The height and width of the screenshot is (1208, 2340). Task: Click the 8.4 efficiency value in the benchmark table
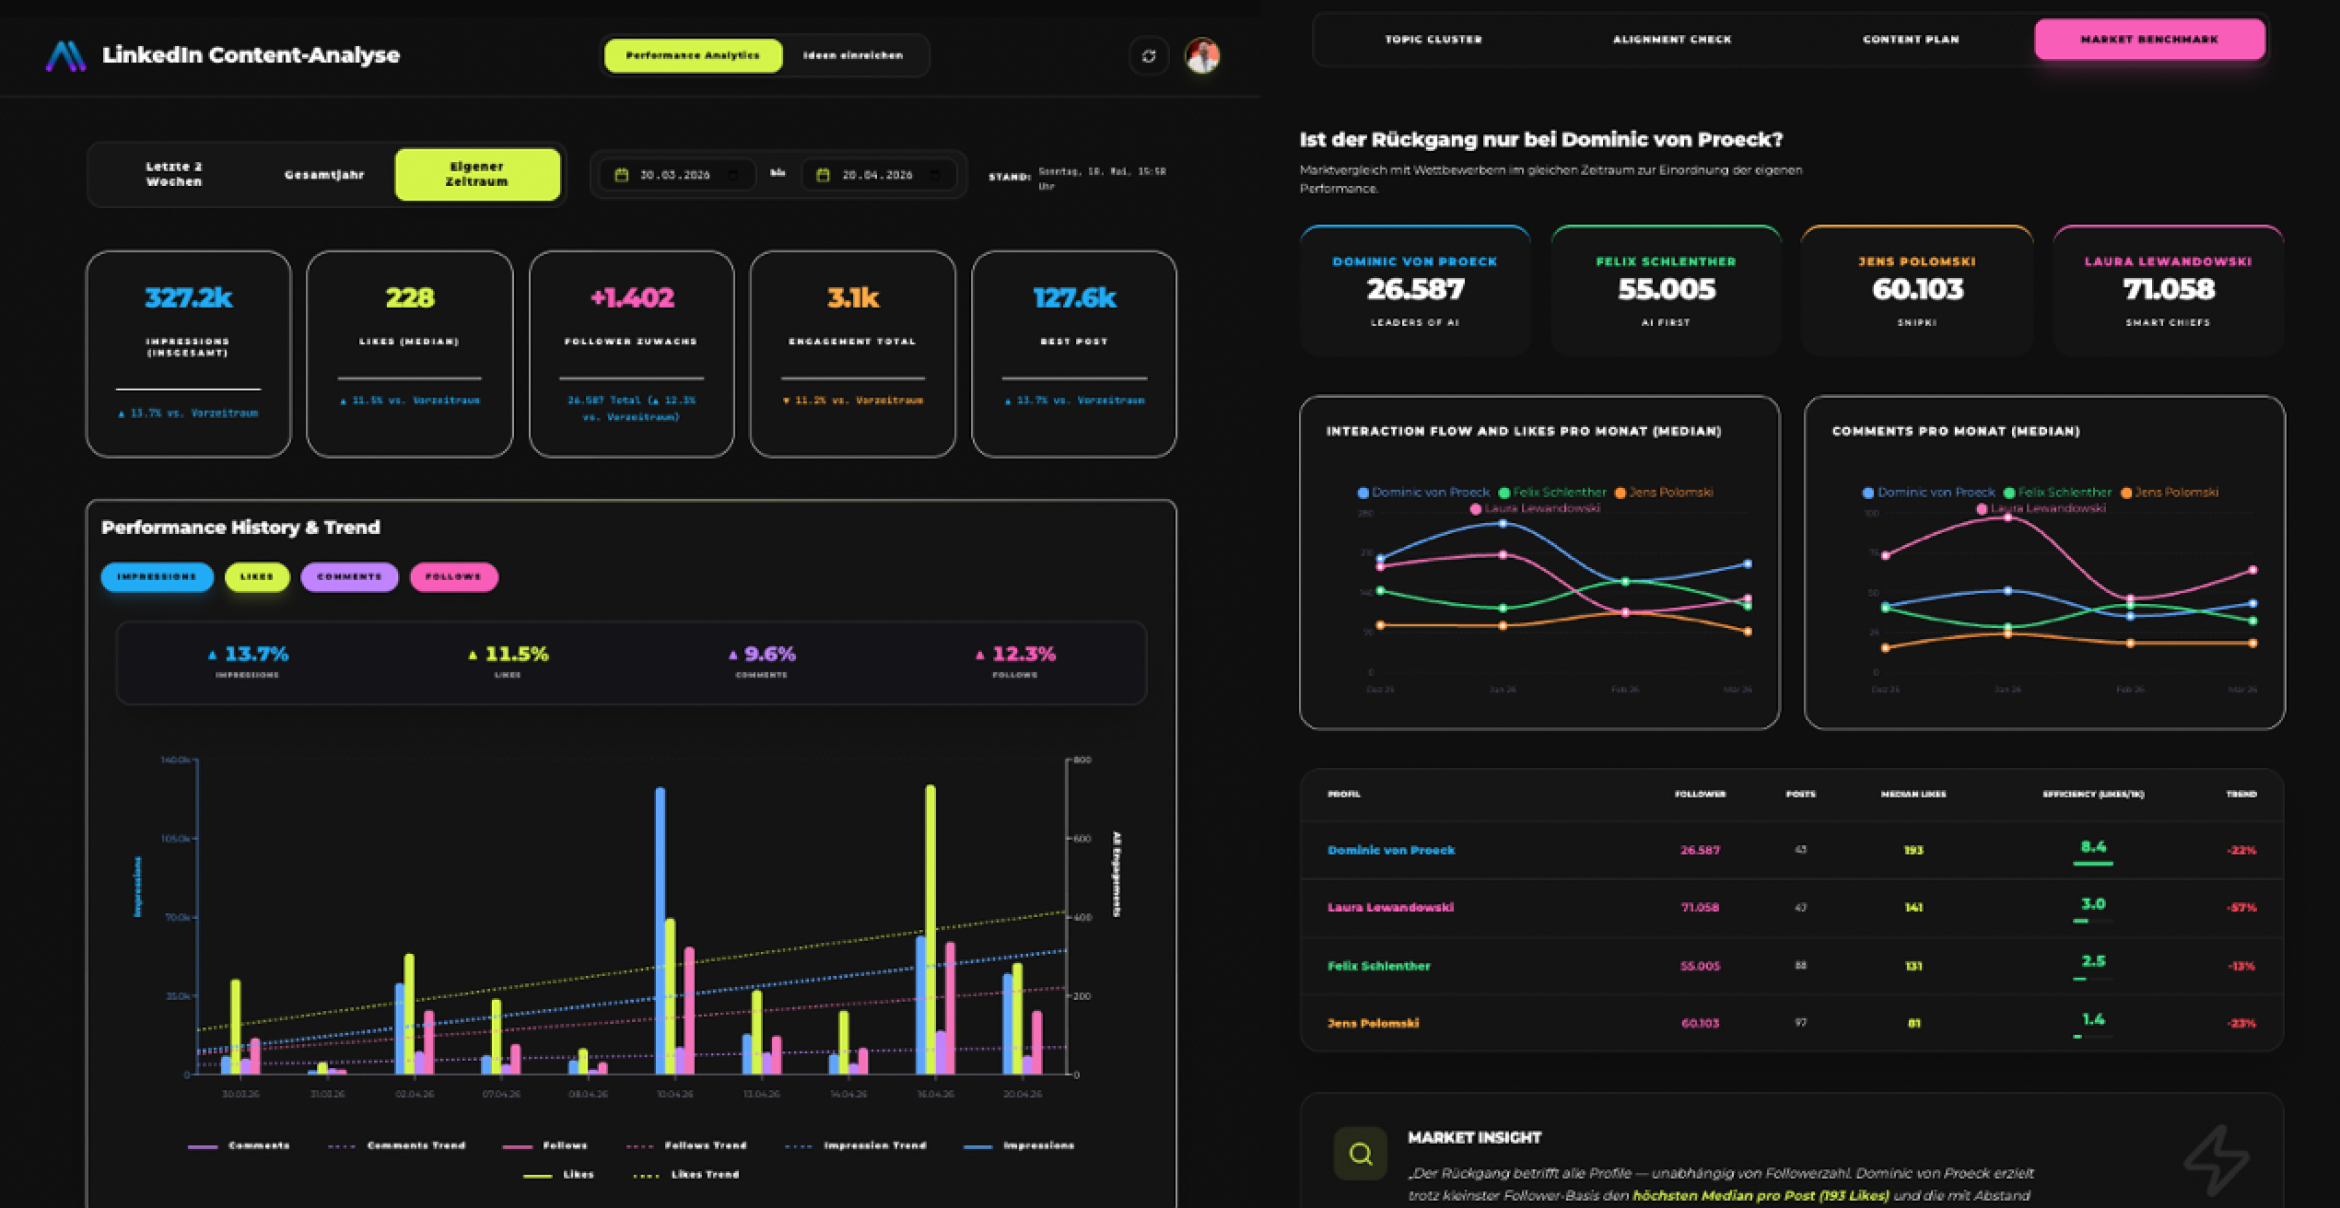click(2093, 847)
